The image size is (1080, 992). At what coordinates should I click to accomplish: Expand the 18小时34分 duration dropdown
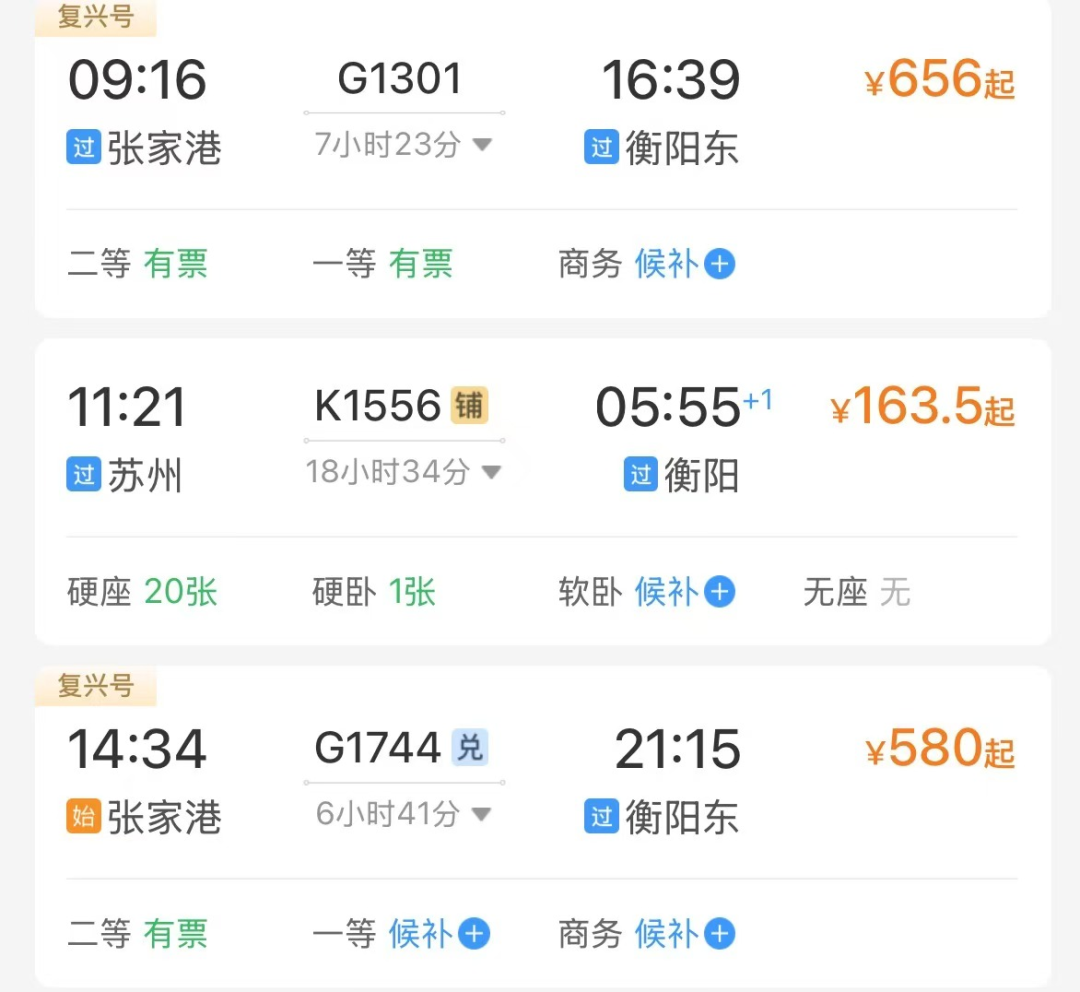(x=490, y=472)
